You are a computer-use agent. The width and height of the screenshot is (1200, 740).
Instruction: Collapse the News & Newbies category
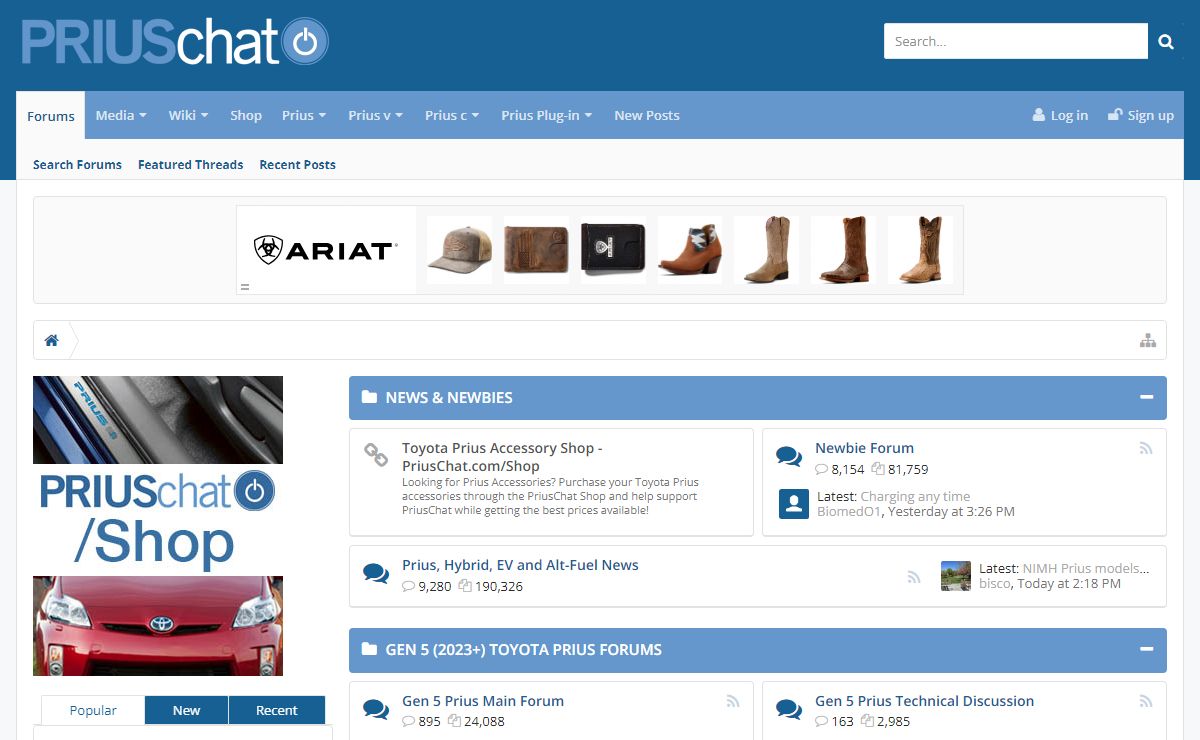click(1146, 397)
